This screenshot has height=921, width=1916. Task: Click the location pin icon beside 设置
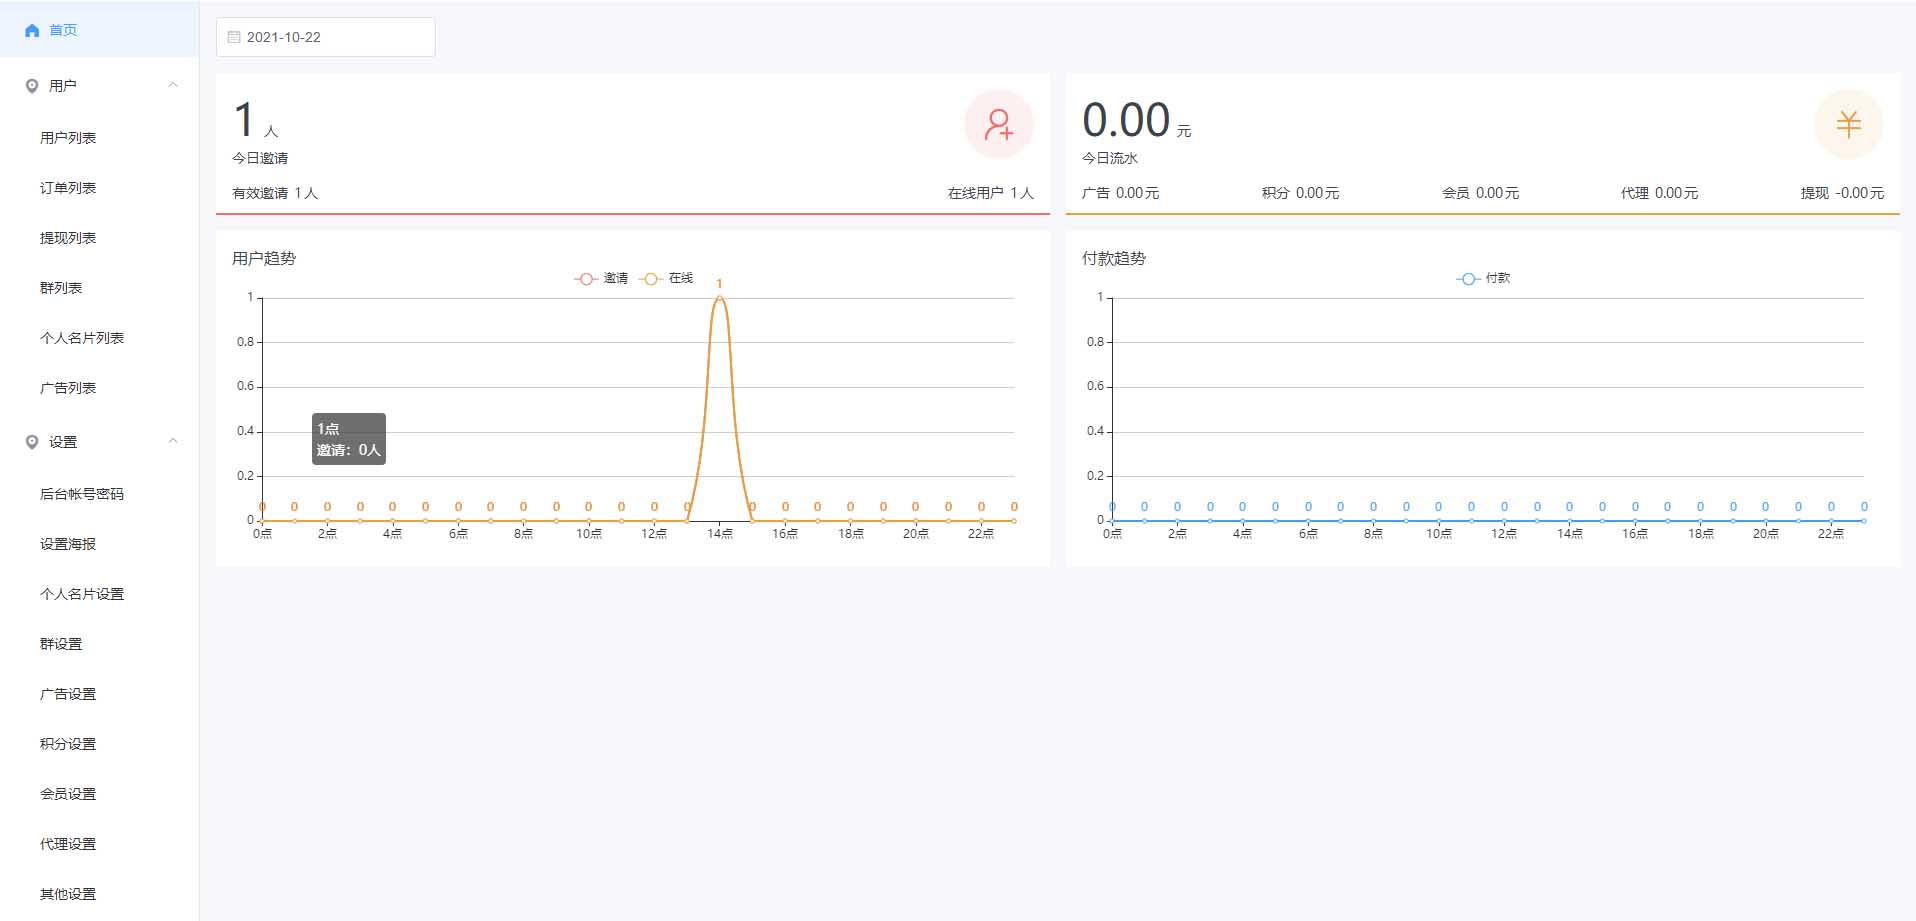[32, 442]
